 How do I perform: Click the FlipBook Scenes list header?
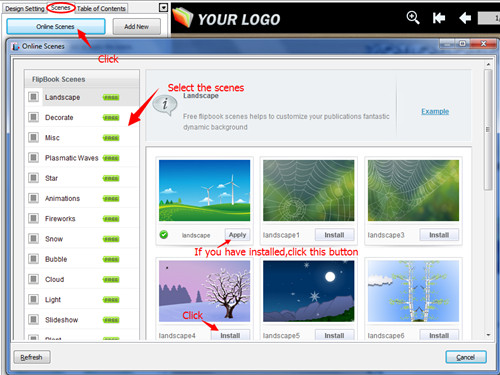tap(82, 79)
